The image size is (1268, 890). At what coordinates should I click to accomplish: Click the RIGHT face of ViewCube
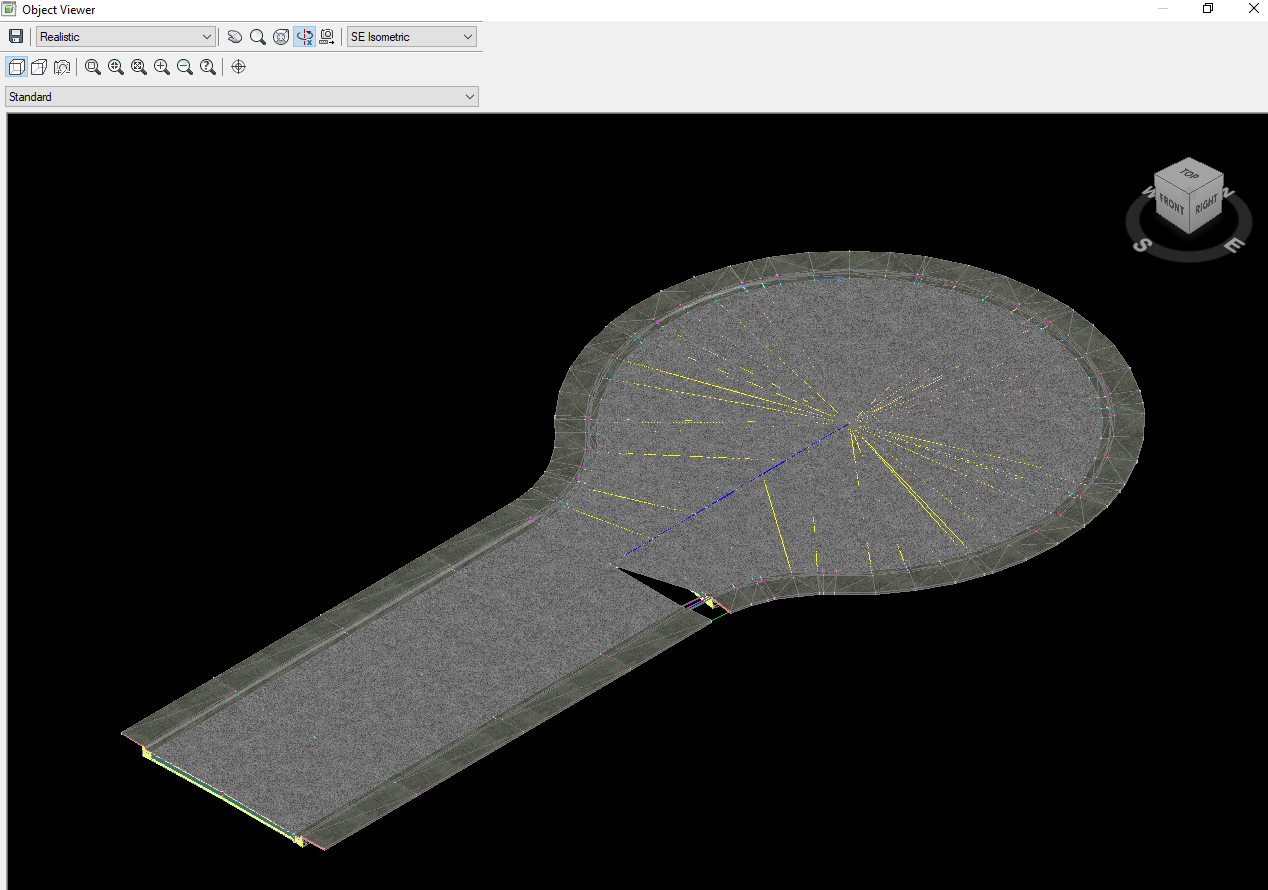click(x=1207, y=203)
